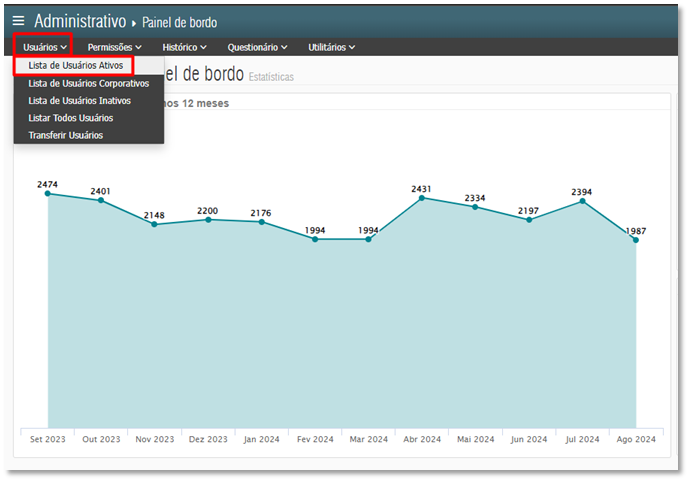Click the Ago 2024 data point 1987
Screen dimensions: 689x481
coord(636,240)
